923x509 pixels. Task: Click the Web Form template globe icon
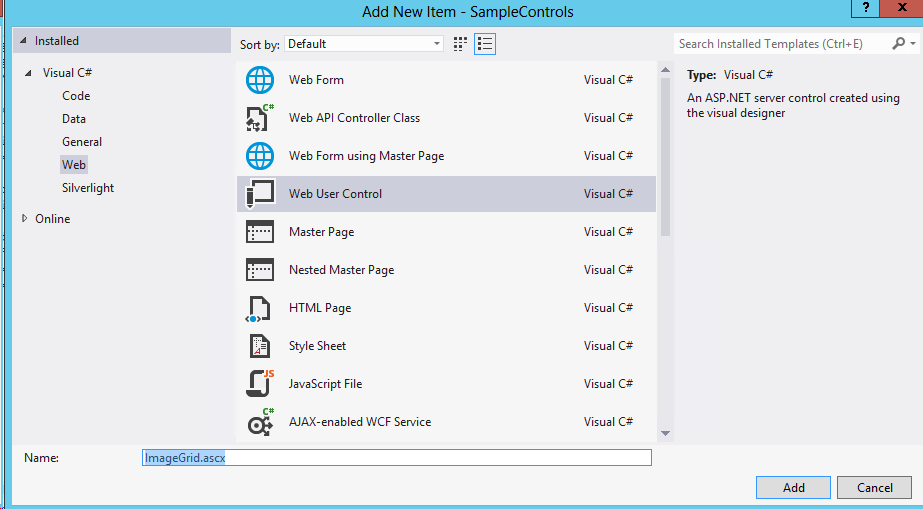click(x=260, y=80)
